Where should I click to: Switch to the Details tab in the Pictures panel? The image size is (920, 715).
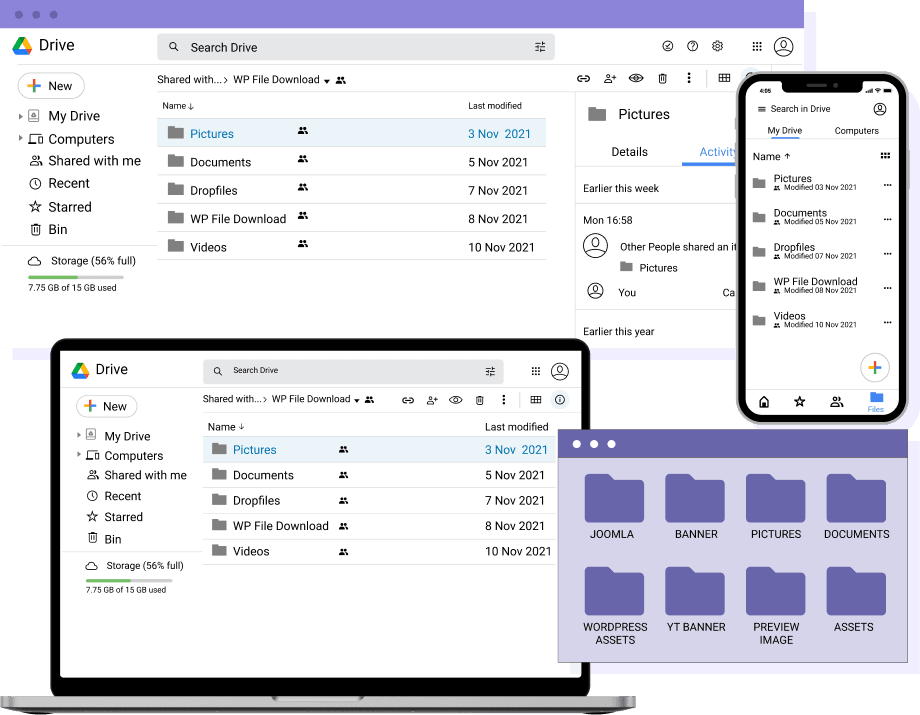coord(629,152)
